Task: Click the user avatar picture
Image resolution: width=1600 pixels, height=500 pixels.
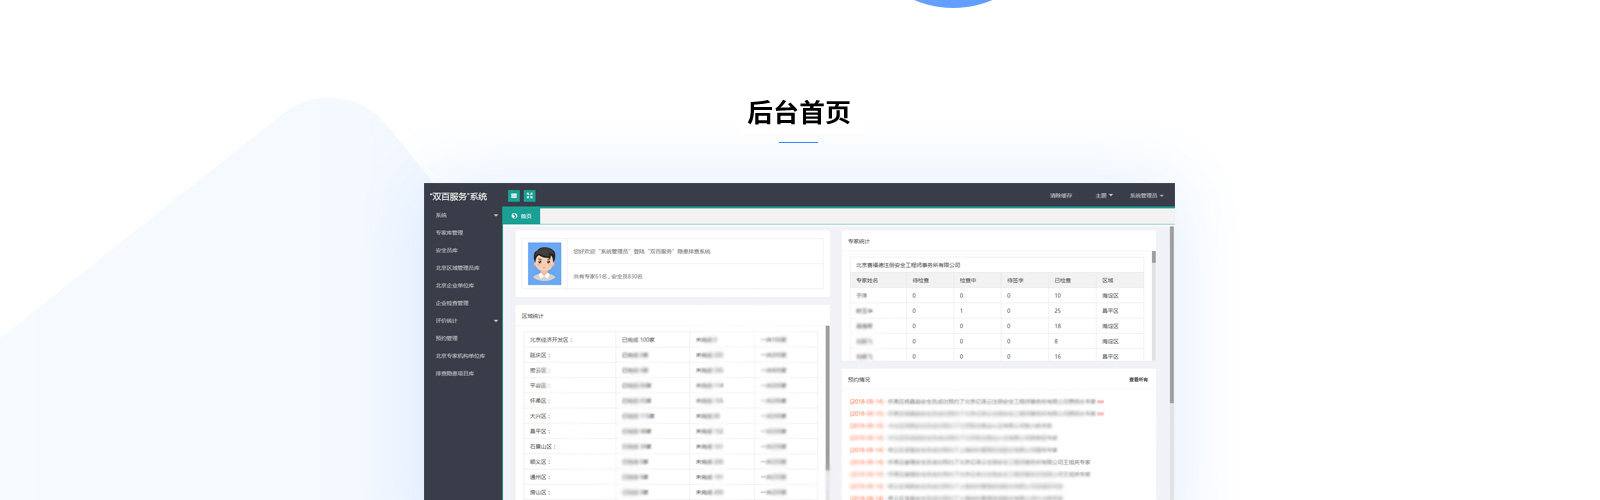Action: 545,265
